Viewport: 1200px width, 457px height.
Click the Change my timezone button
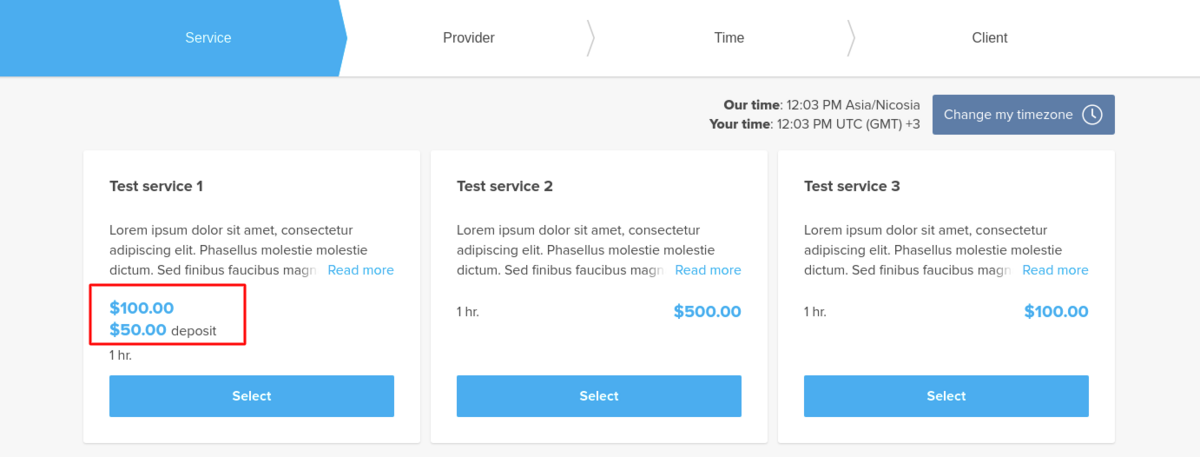(1008, 115)
